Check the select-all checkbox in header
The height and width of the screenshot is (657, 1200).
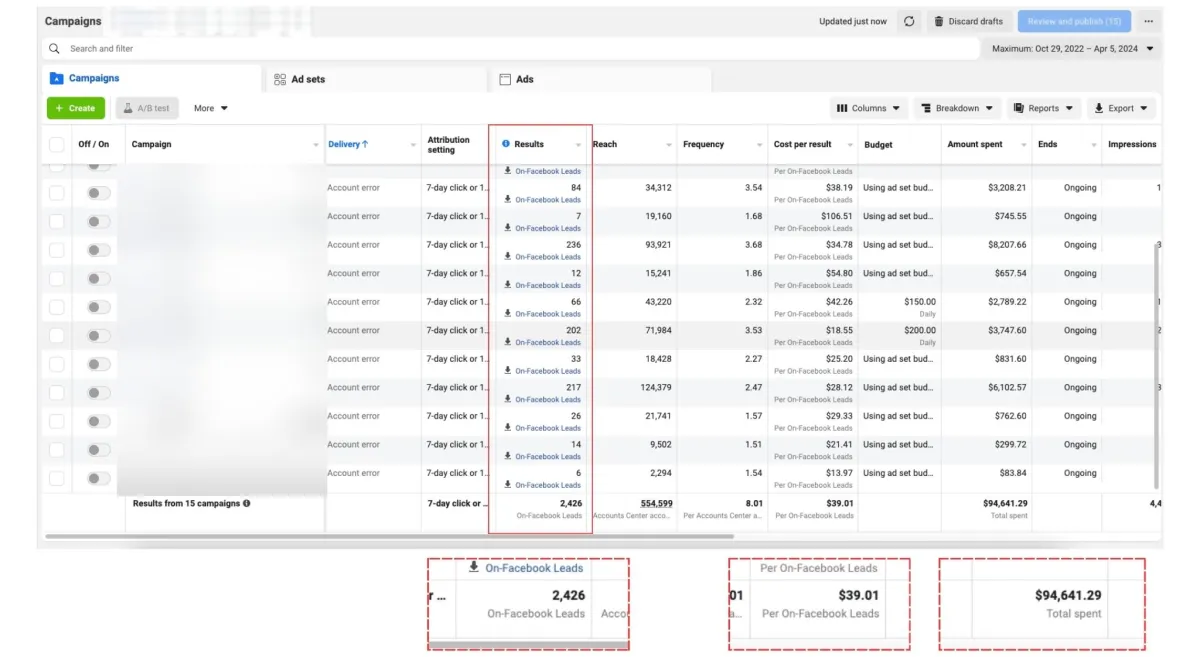click(57, 145)
